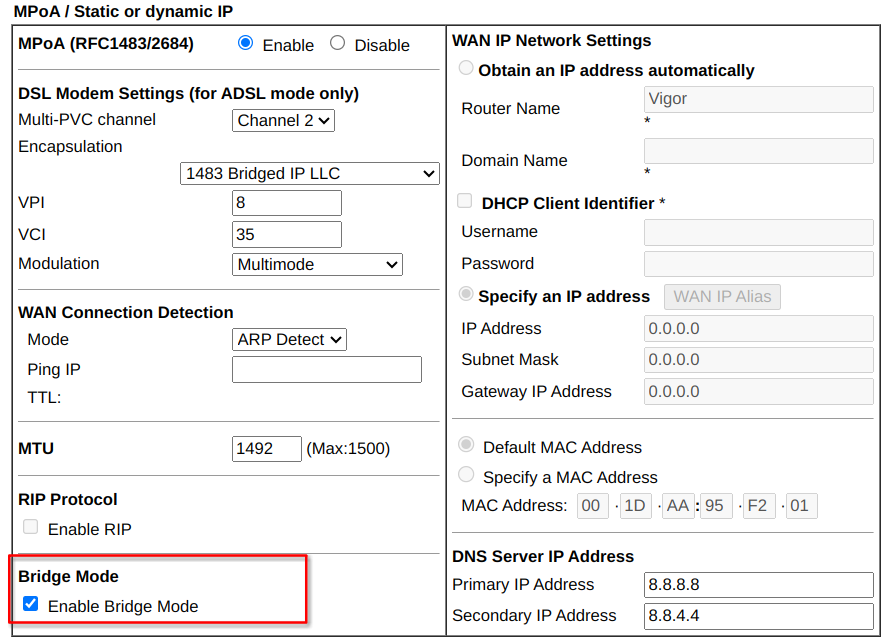Select Specify an IP address radio
Image resolution: width=885 pixels, height=638 pixels.
pyautogui.click(x=466, y=294)
